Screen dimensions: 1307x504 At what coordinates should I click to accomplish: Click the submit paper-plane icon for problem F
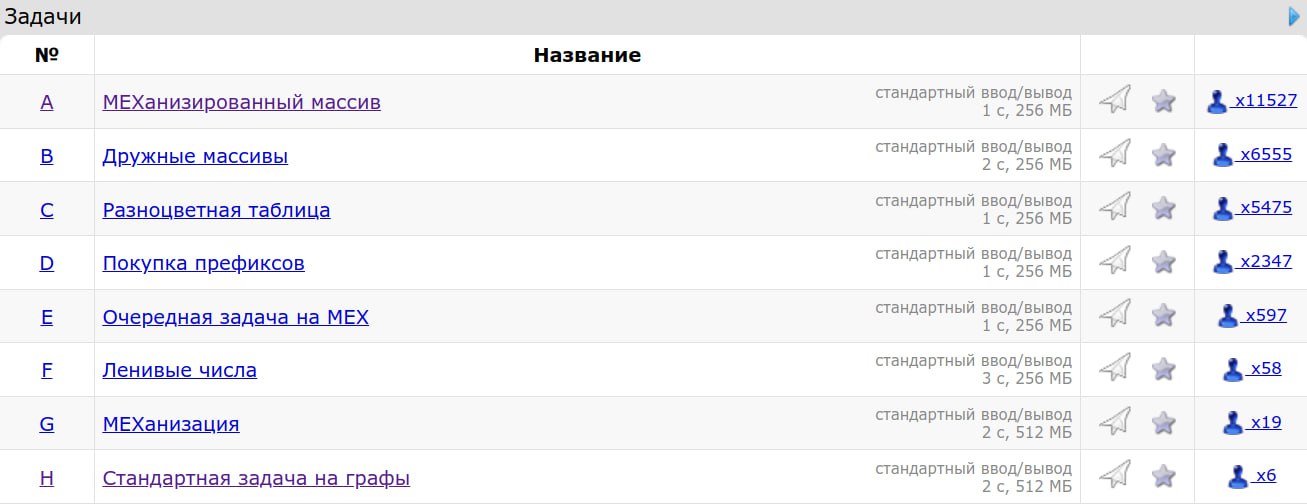(1114, 368)
